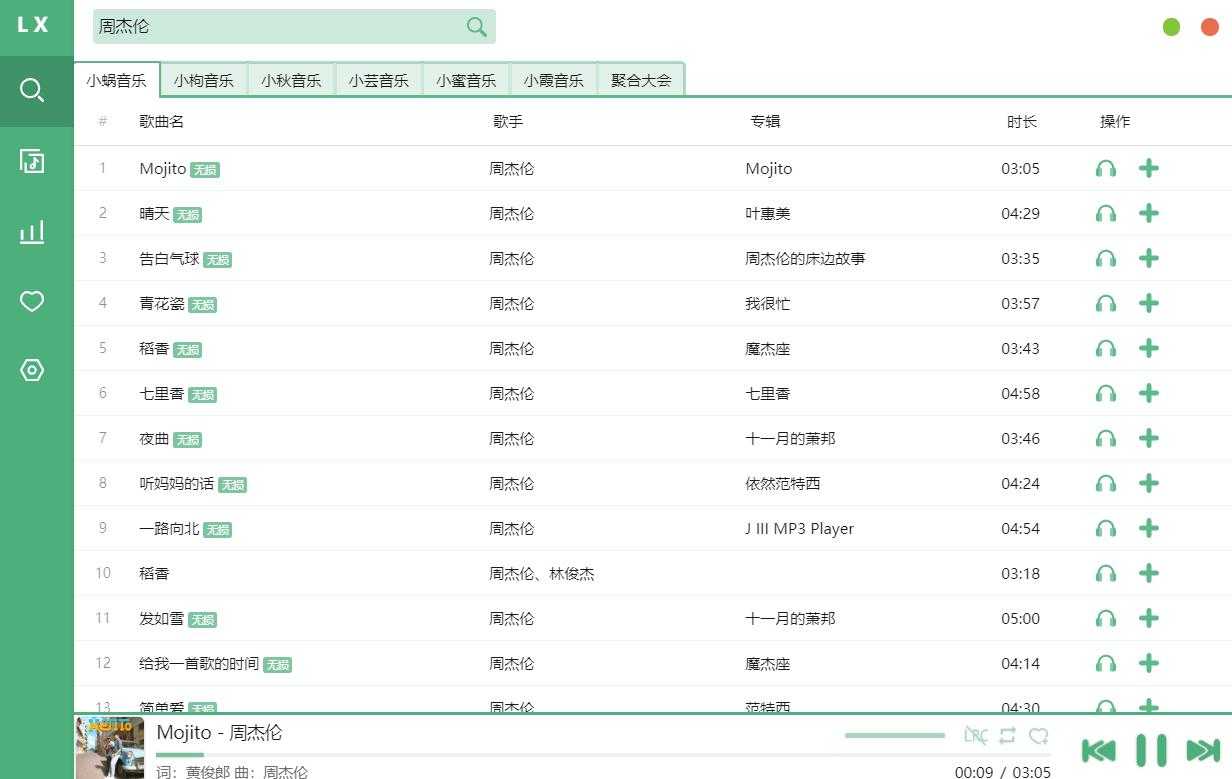Open favorites via the heart sidebar icon
Screen dimensions: 1232x779
[32, 301]
